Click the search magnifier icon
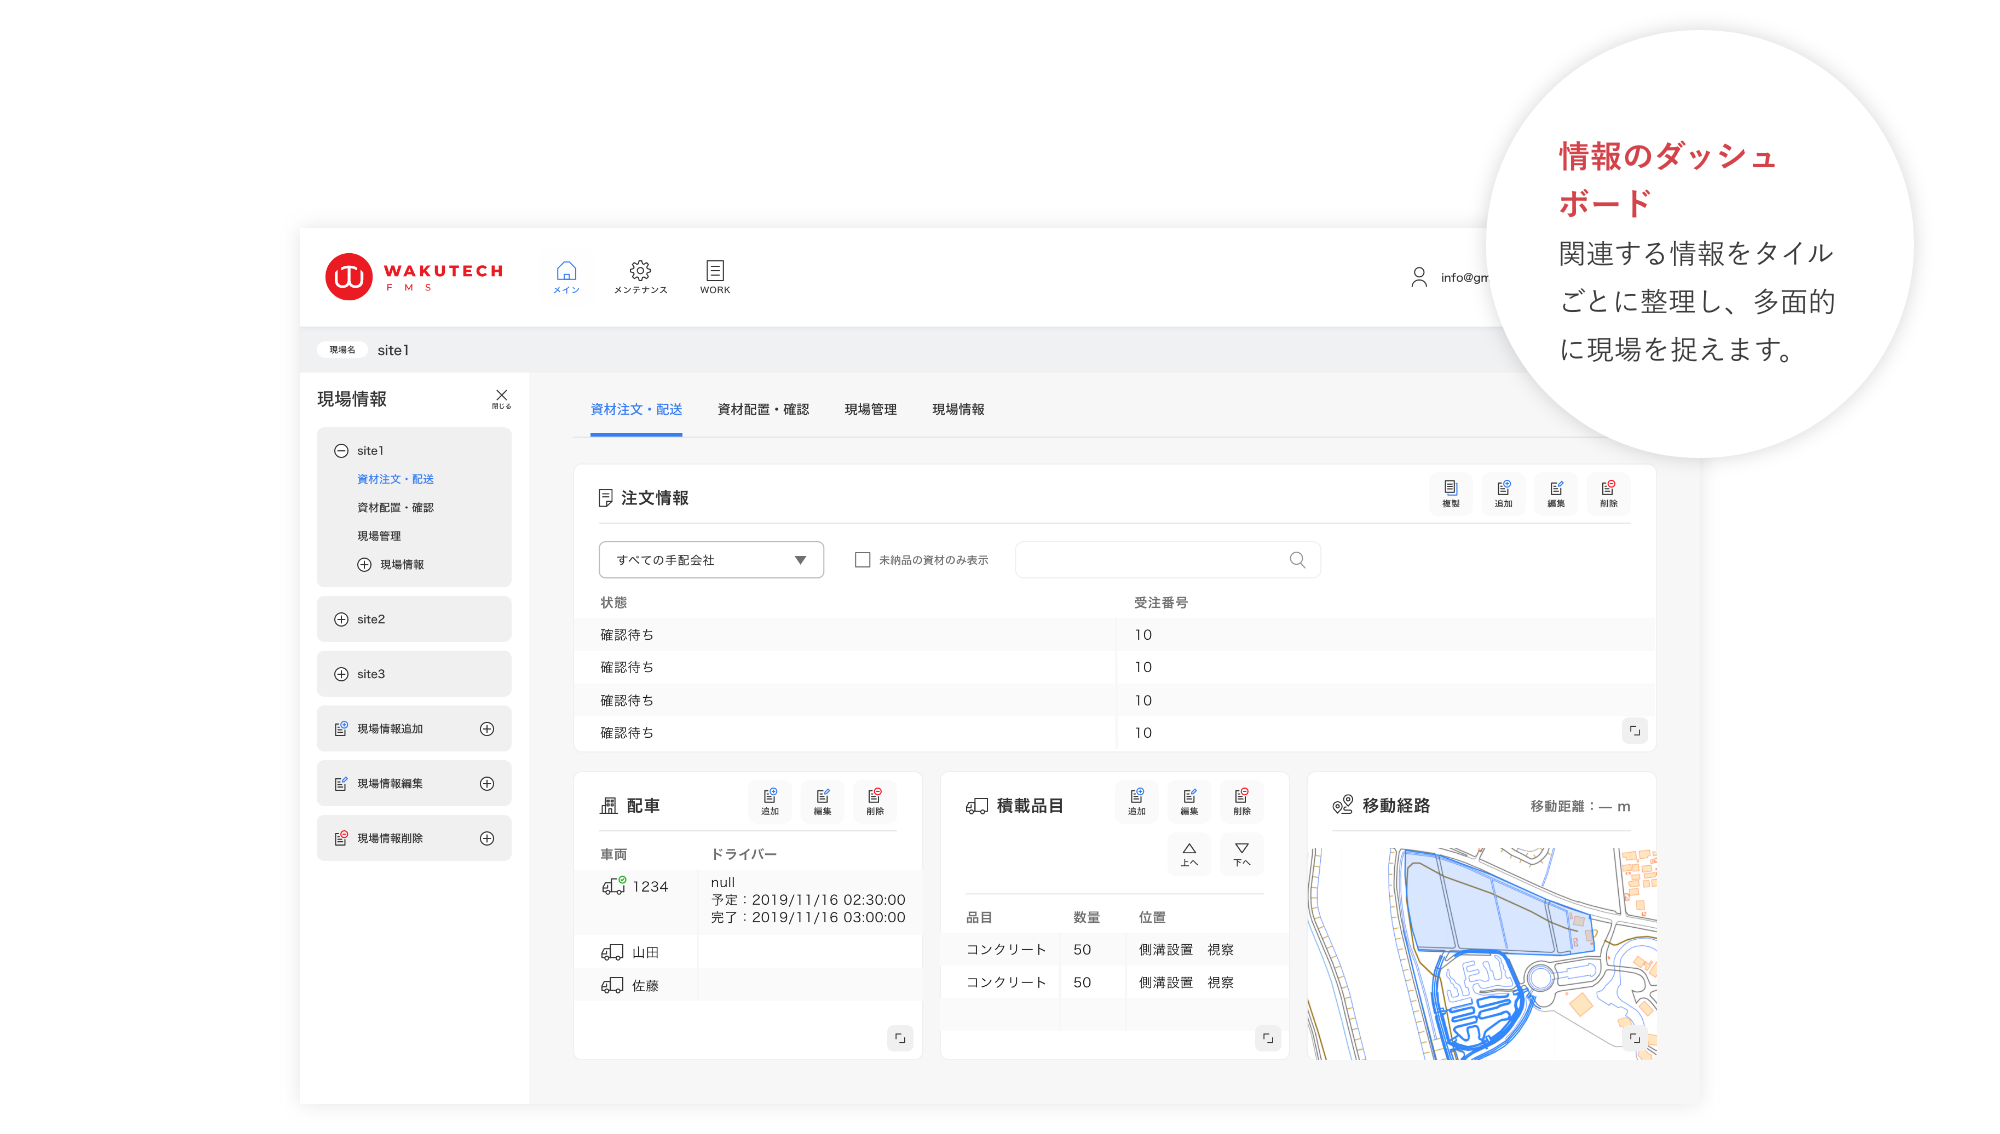This screenshot has height=1134, width=2000. tap(1297, 560)
